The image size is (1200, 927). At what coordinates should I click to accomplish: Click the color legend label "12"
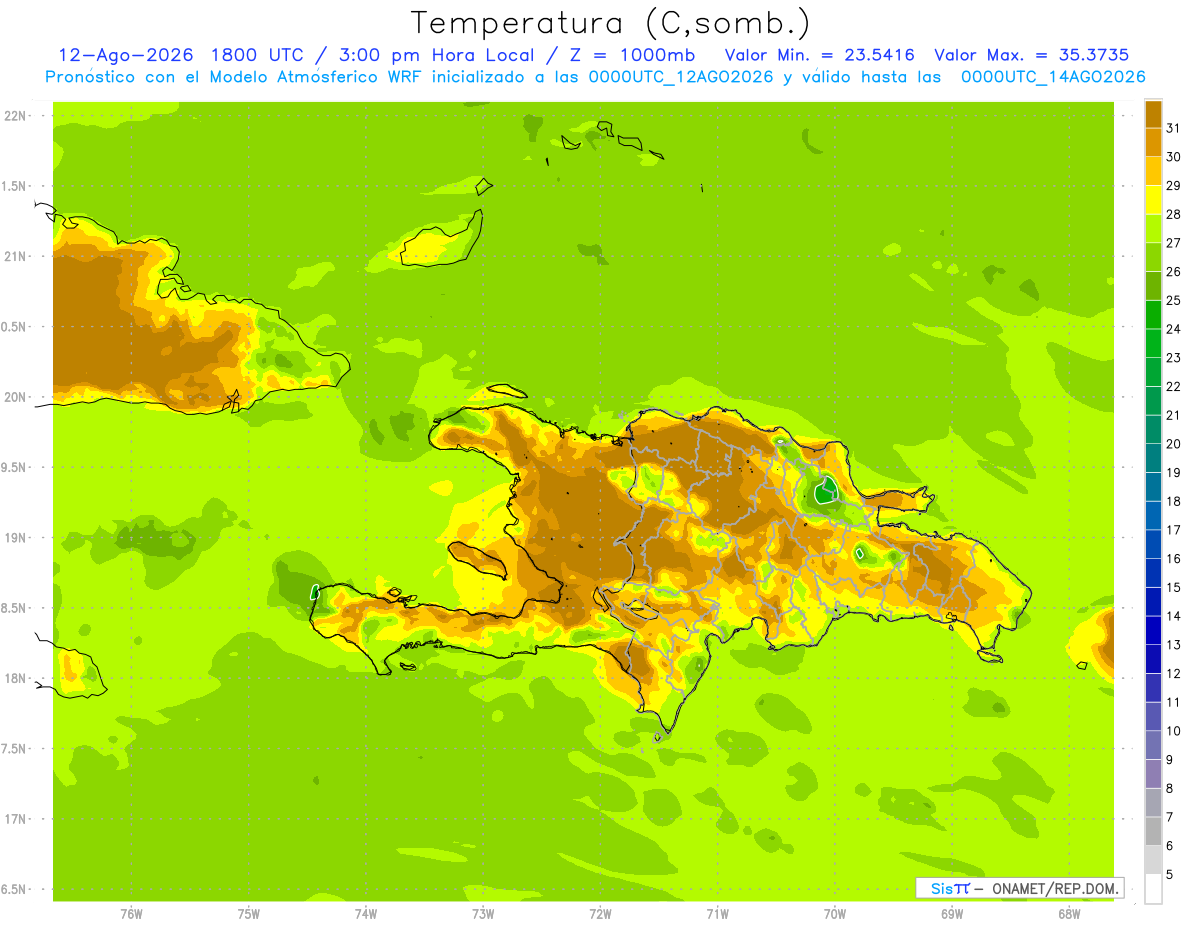pos(1173,674)
